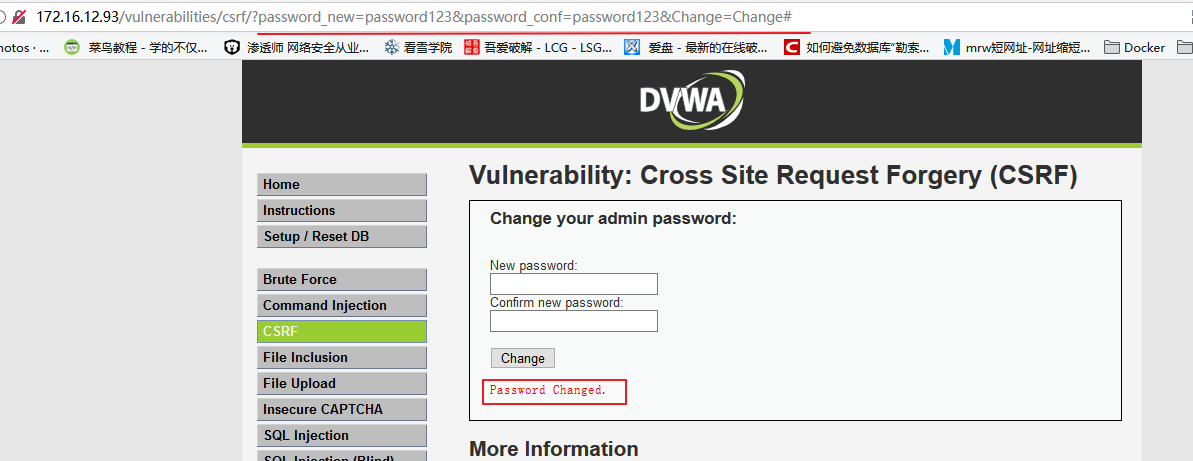Open Command Injection vulnerability page
1193x461 pixels.
[x=341, y=305]
